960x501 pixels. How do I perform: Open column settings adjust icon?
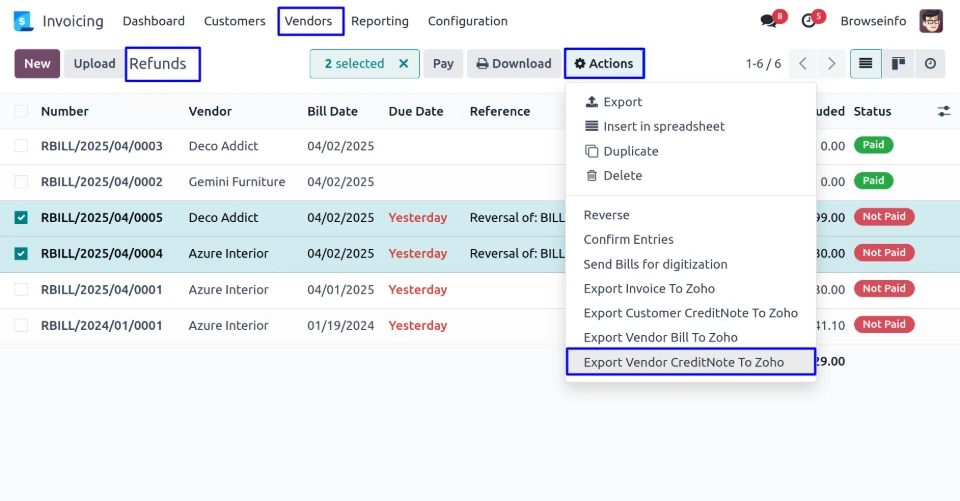pyautogui.click(x=943, y=111)
